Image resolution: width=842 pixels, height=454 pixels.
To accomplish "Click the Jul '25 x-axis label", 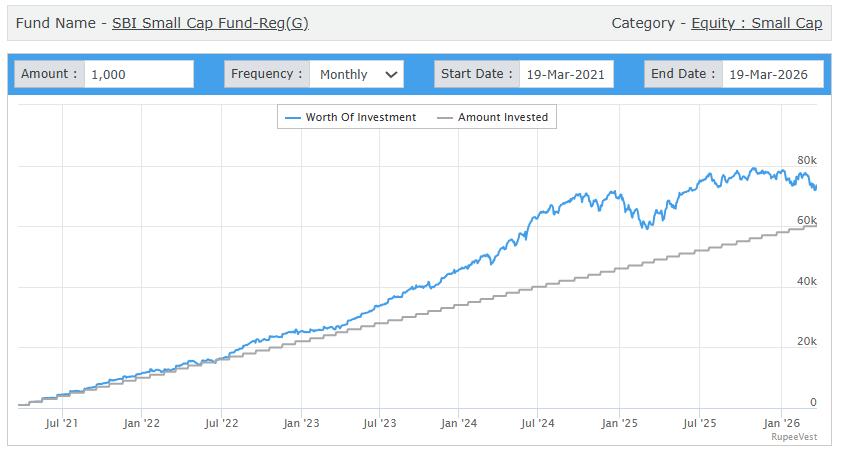I will (x=699, y=423).
